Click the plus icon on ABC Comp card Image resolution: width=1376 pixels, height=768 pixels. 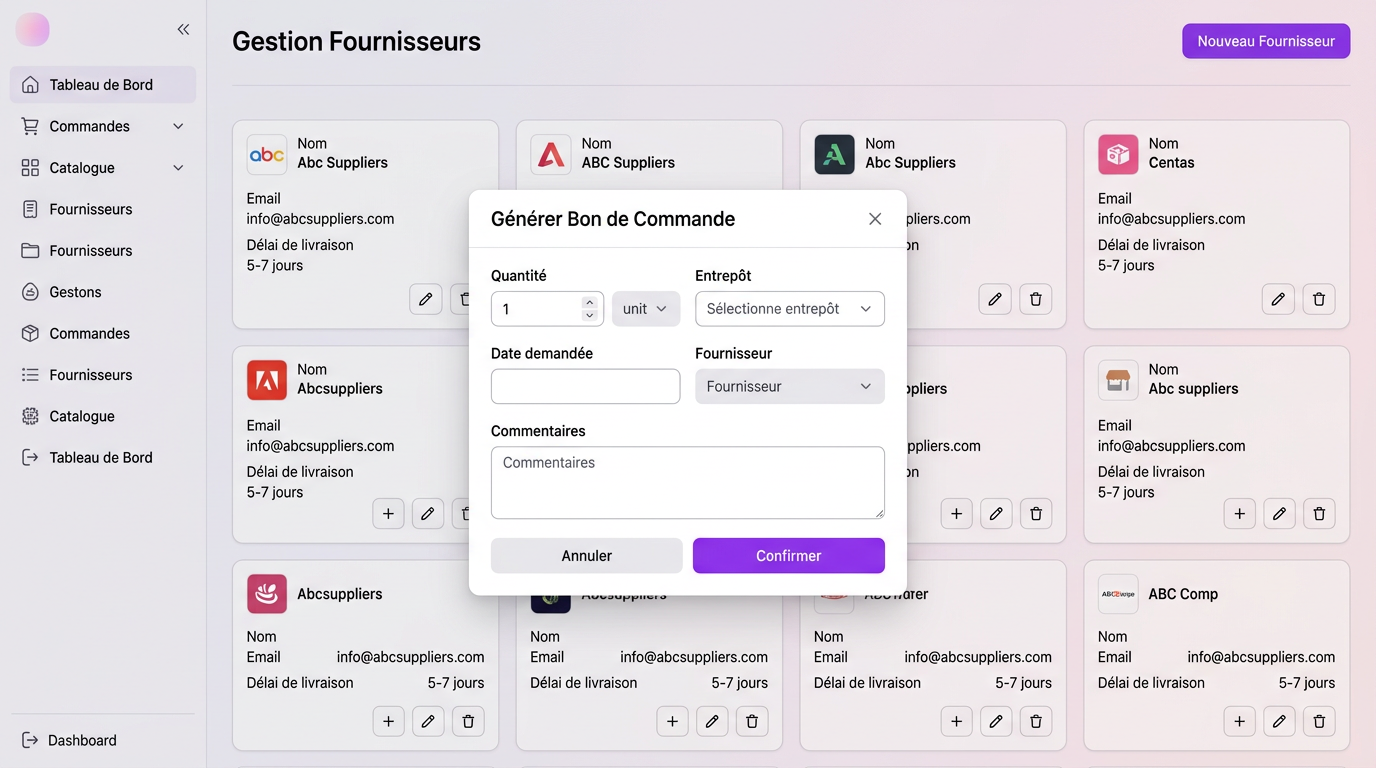click(x=1239, y=721)
